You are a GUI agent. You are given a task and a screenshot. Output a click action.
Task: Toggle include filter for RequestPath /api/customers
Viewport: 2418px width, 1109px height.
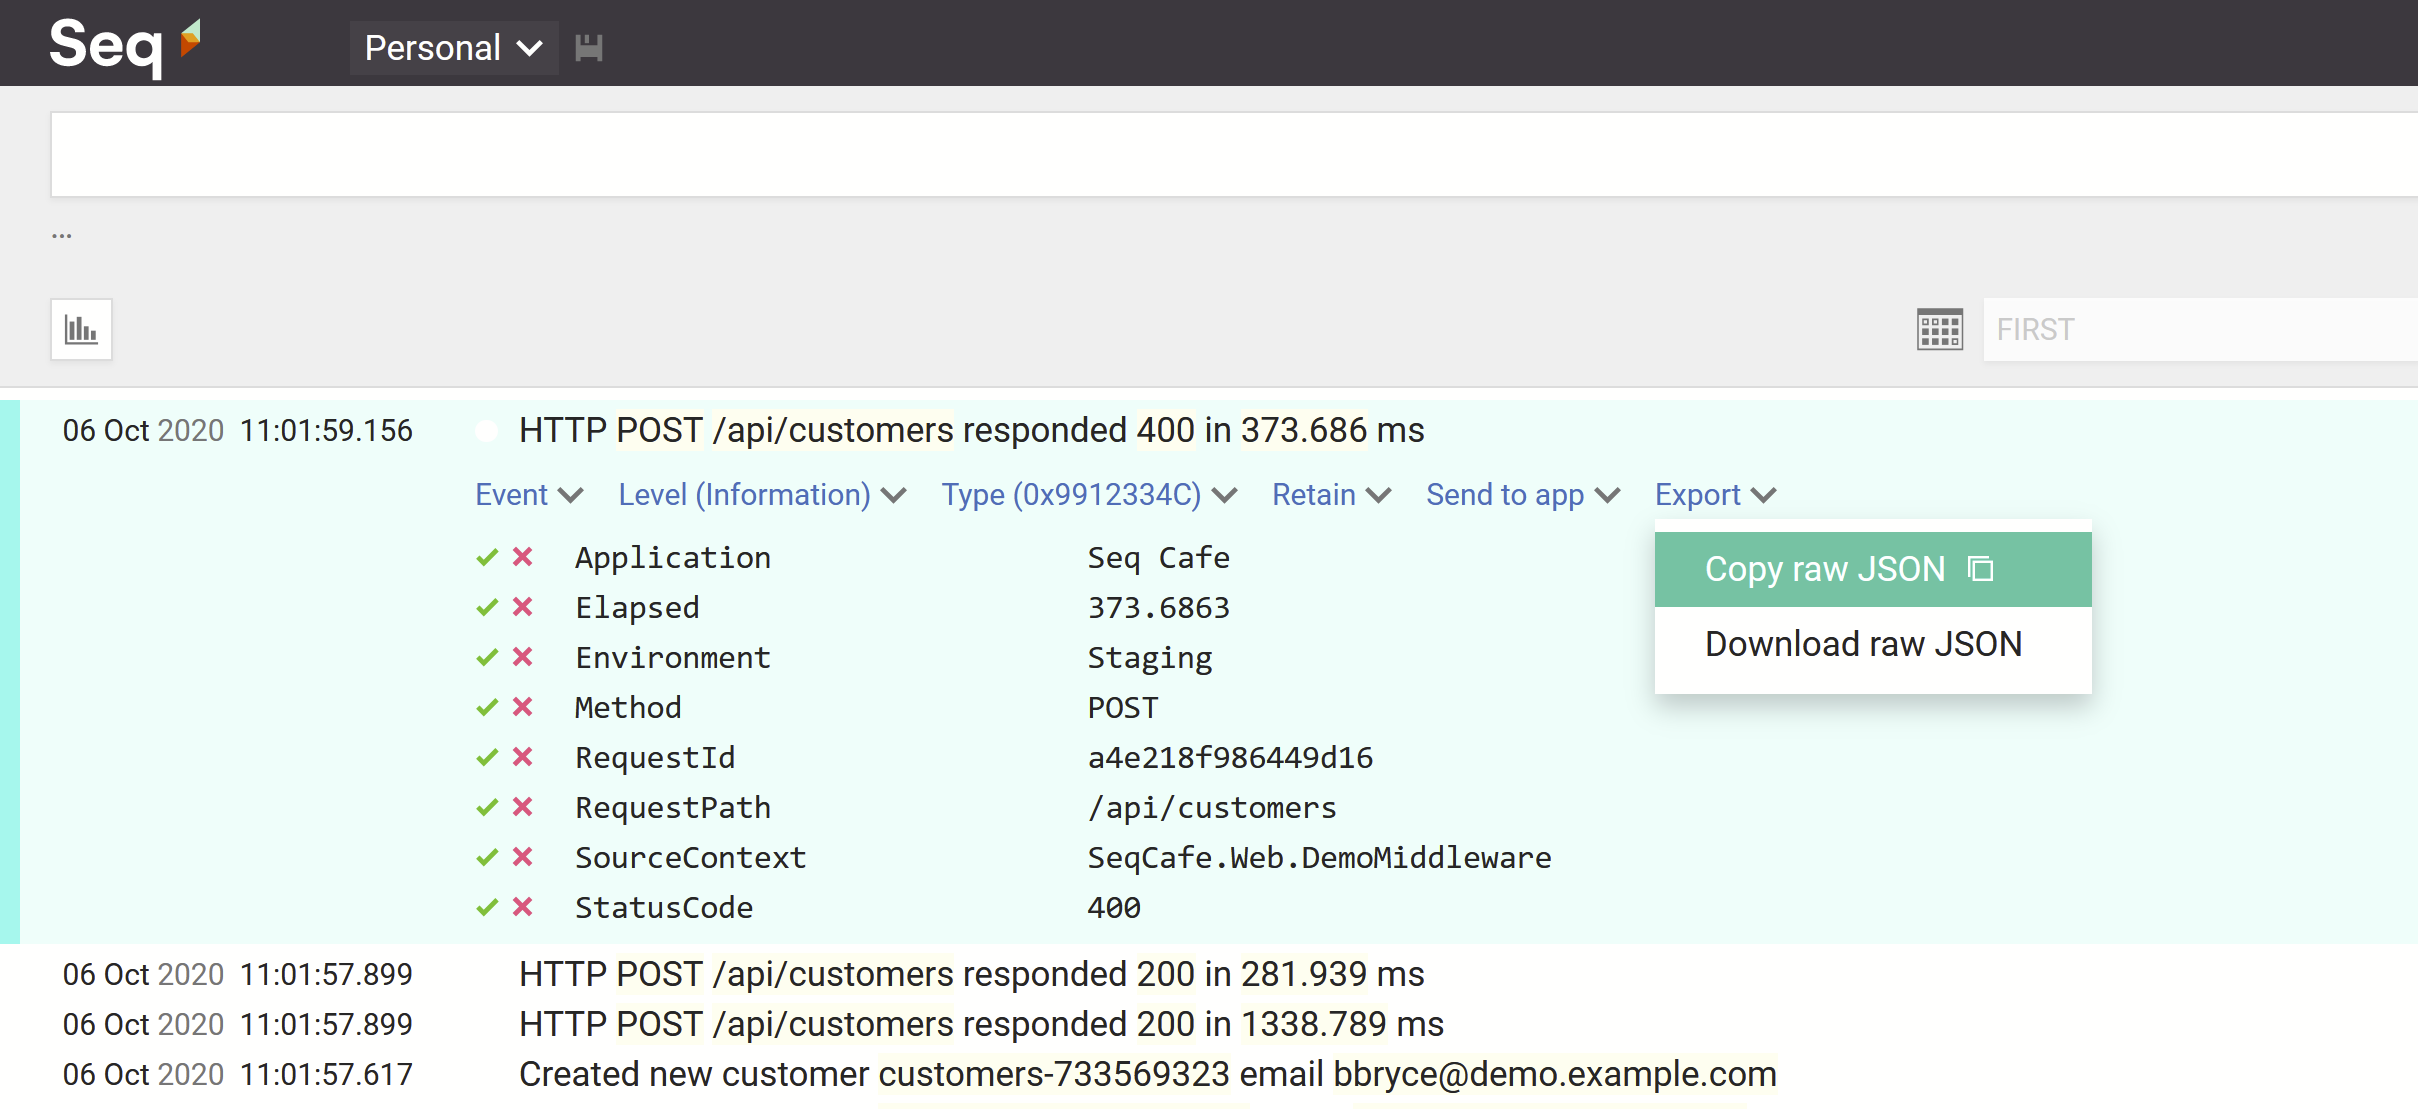488,807
